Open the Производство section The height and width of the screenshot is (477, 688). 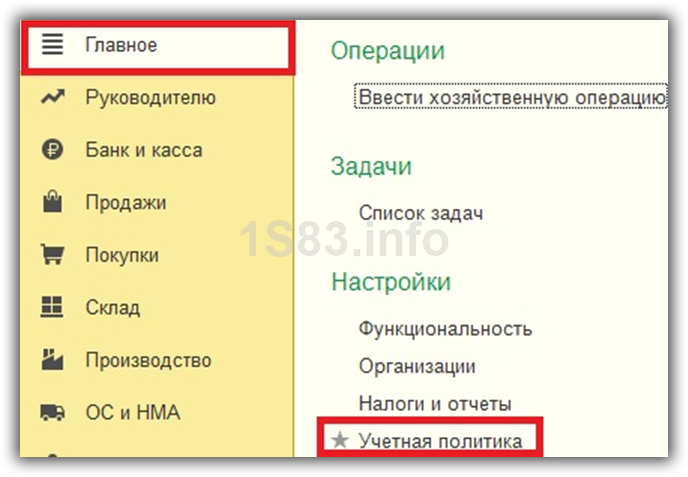[148, 360]
